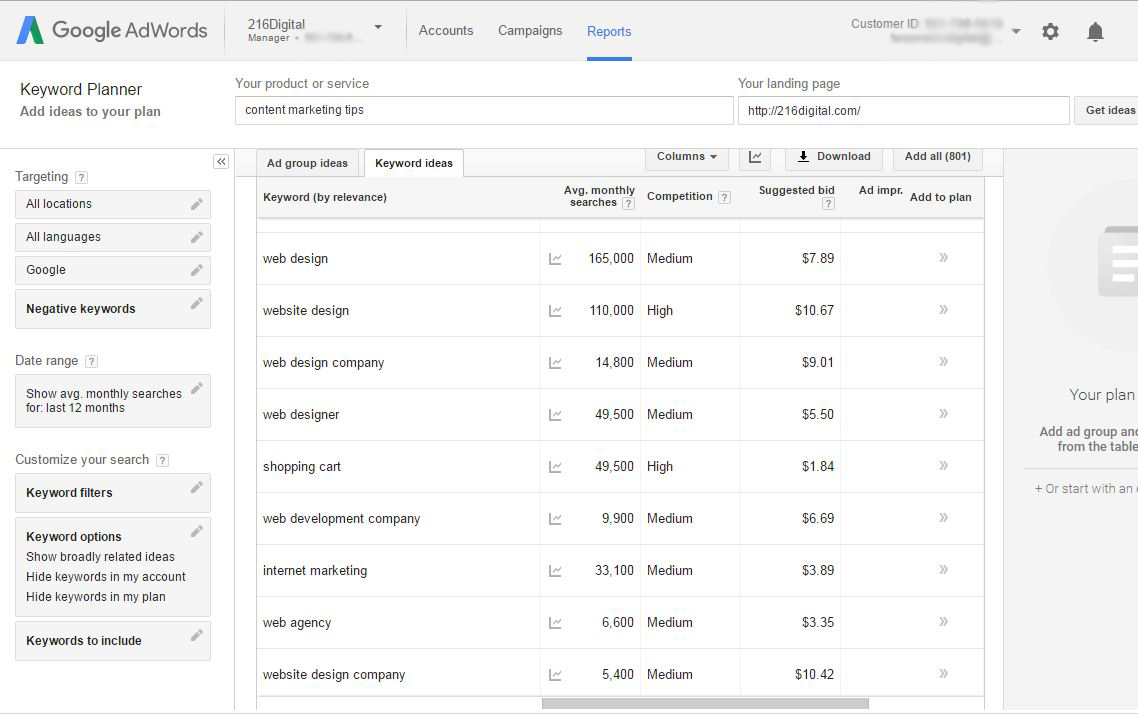1138x714 pixels.
Task: Edit the All locations targeting
Action: click(197, 204)
